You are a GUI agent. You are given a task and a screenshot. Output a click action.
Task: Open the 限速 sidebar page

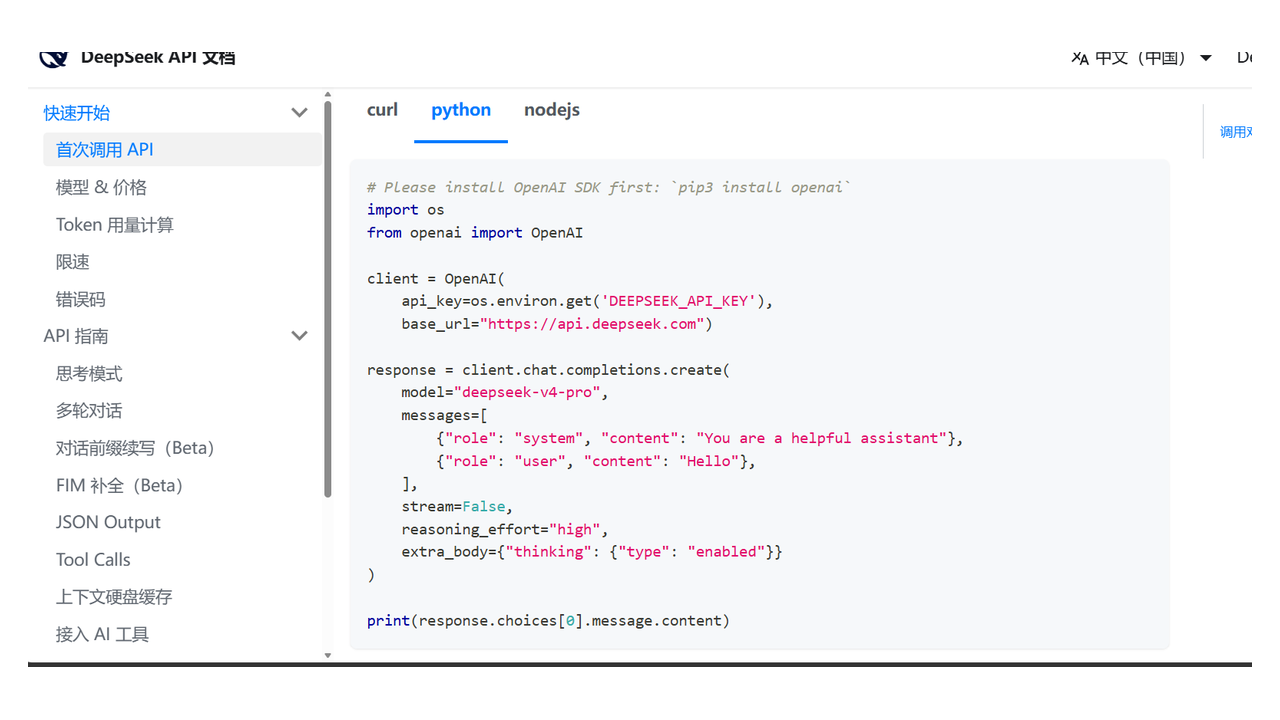[x=73, y=262]
